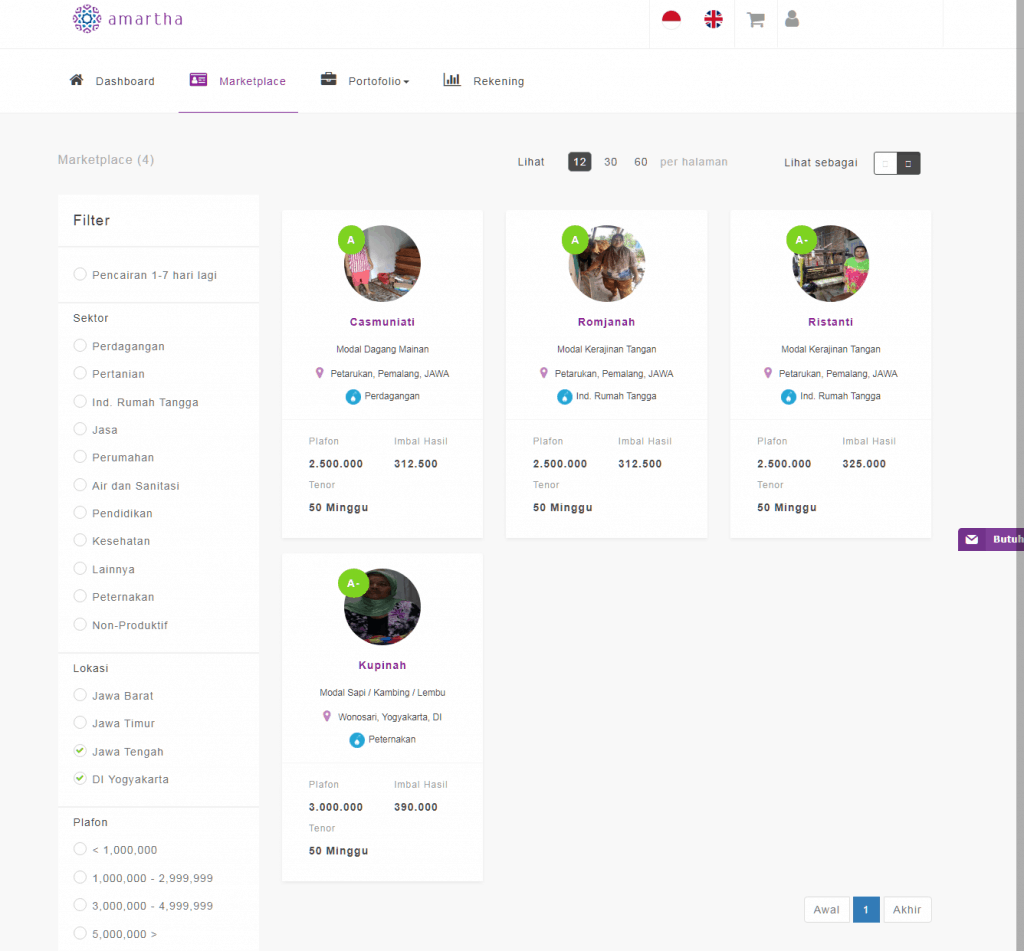Image resolution: width=1024 pixels, height=951 pixels.
Task: Go to the Dashboard tab
Action: pyautogui.click(x=112, y=81)
